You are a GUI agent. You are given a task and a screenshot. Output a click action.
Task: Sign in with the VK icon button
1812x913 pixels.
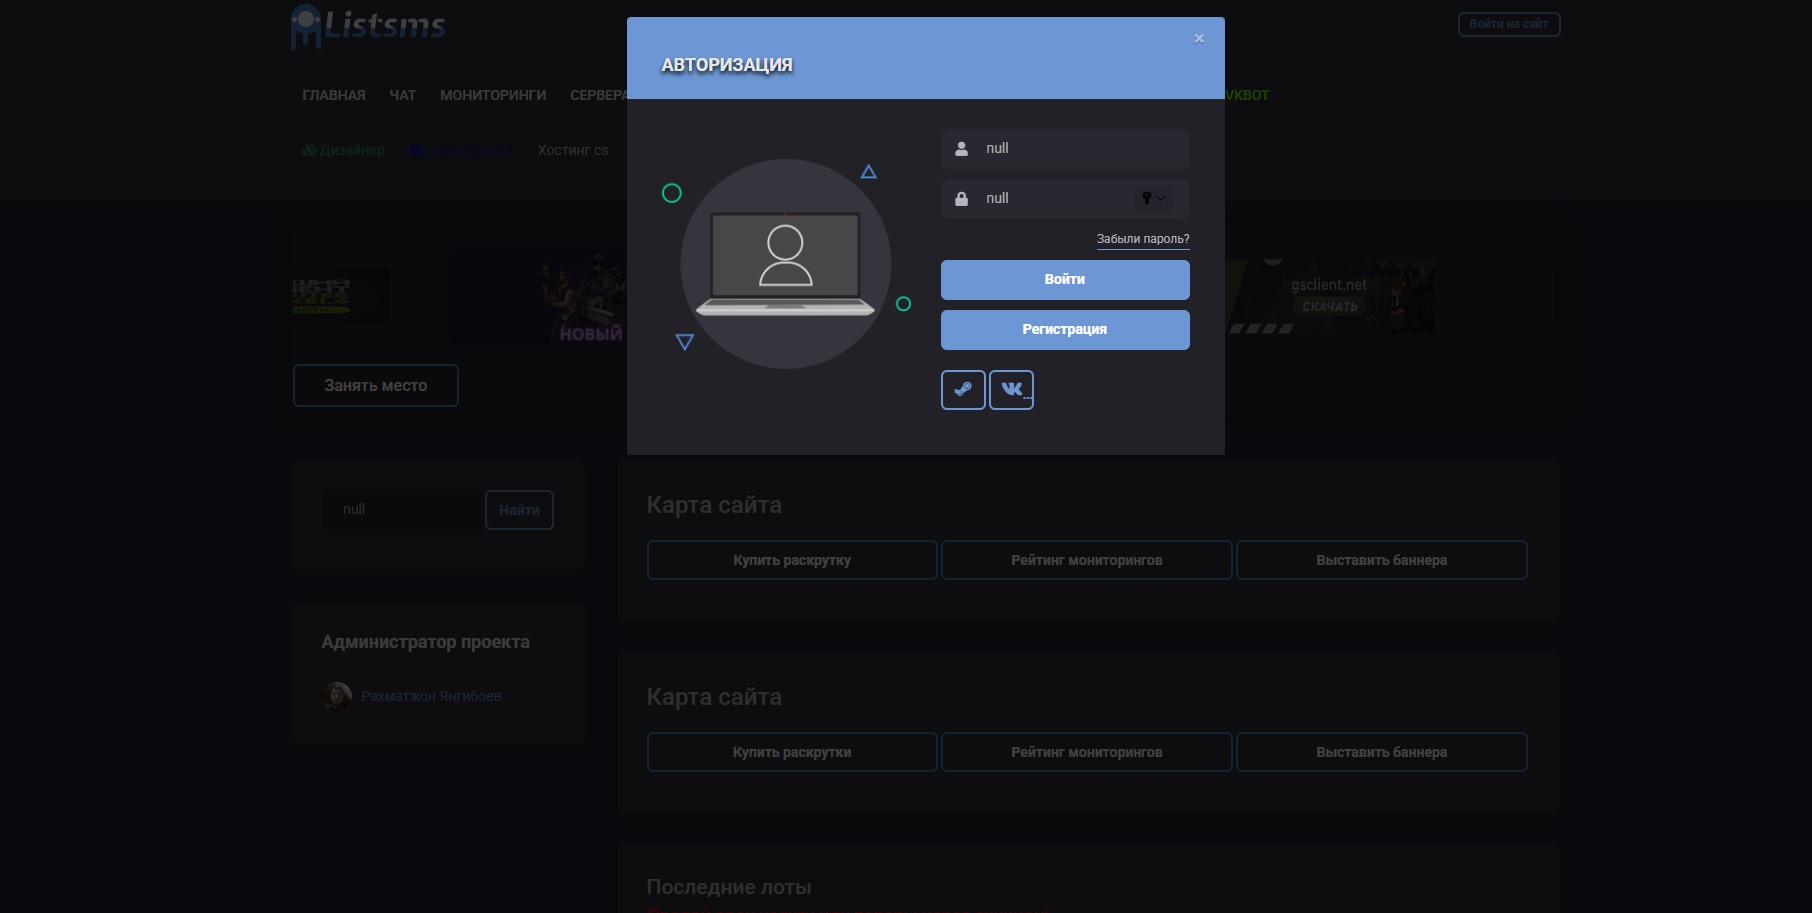(x=1011, y=390)
